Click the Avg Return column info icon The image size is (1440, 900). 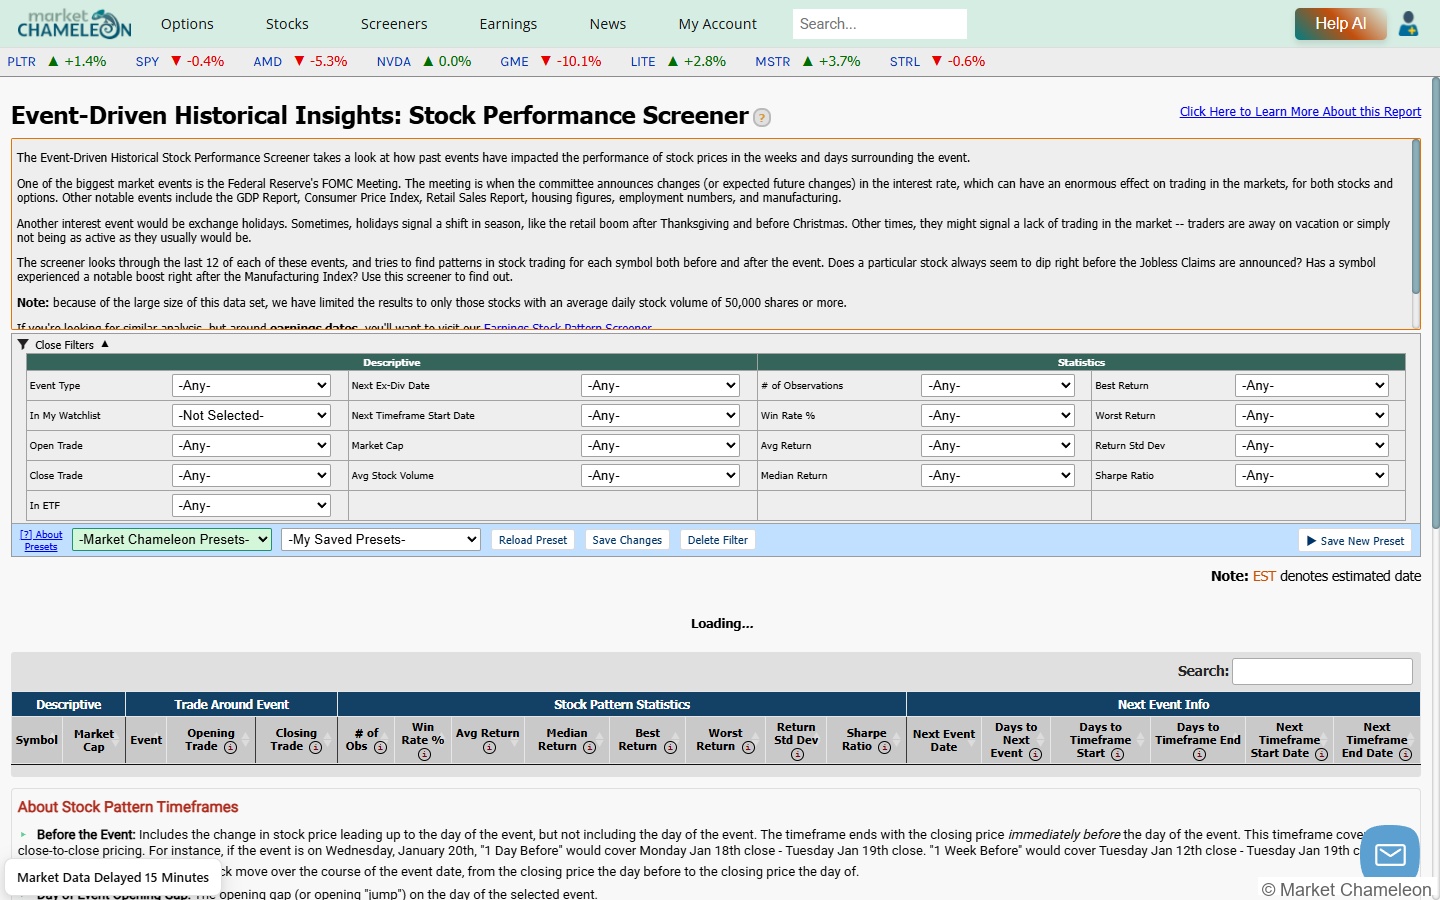click(x=489, y=748)
